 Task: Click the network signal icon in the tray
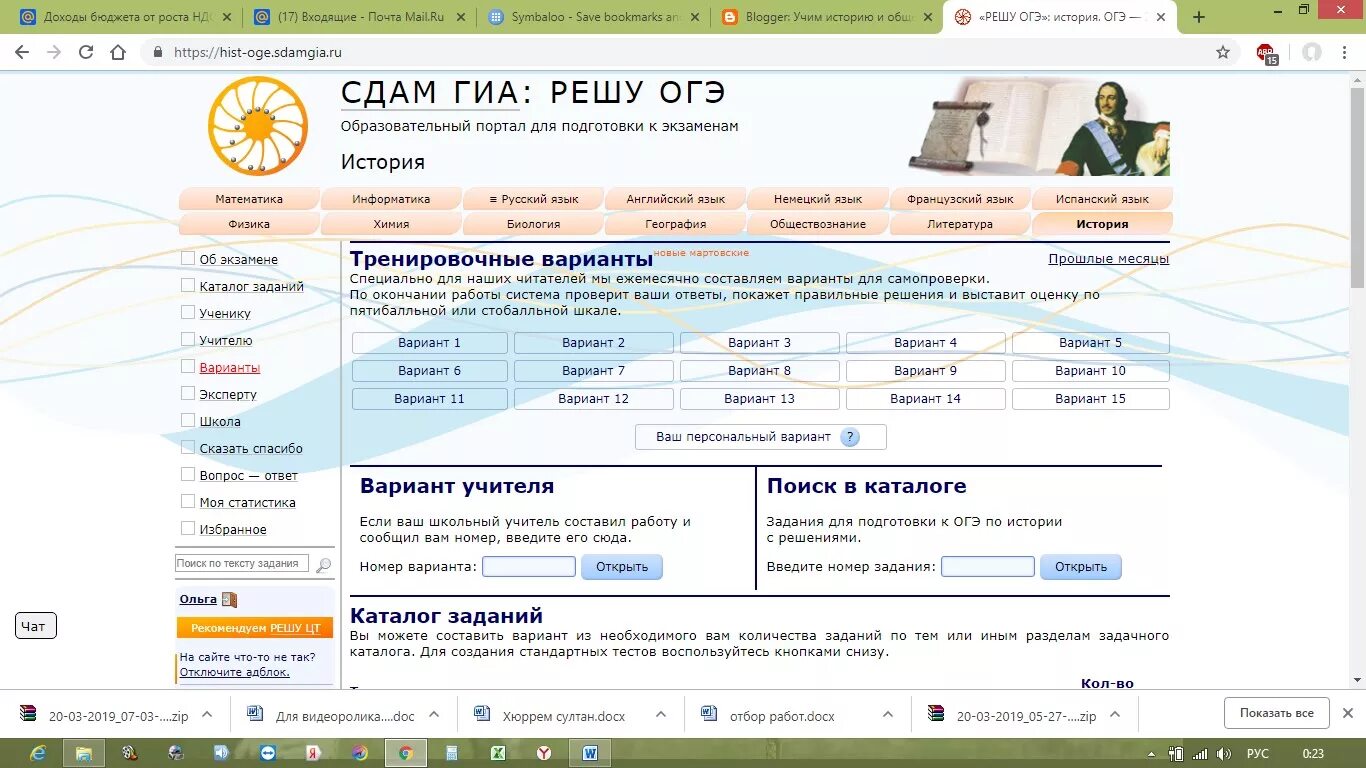click(x=1201, y=754)
